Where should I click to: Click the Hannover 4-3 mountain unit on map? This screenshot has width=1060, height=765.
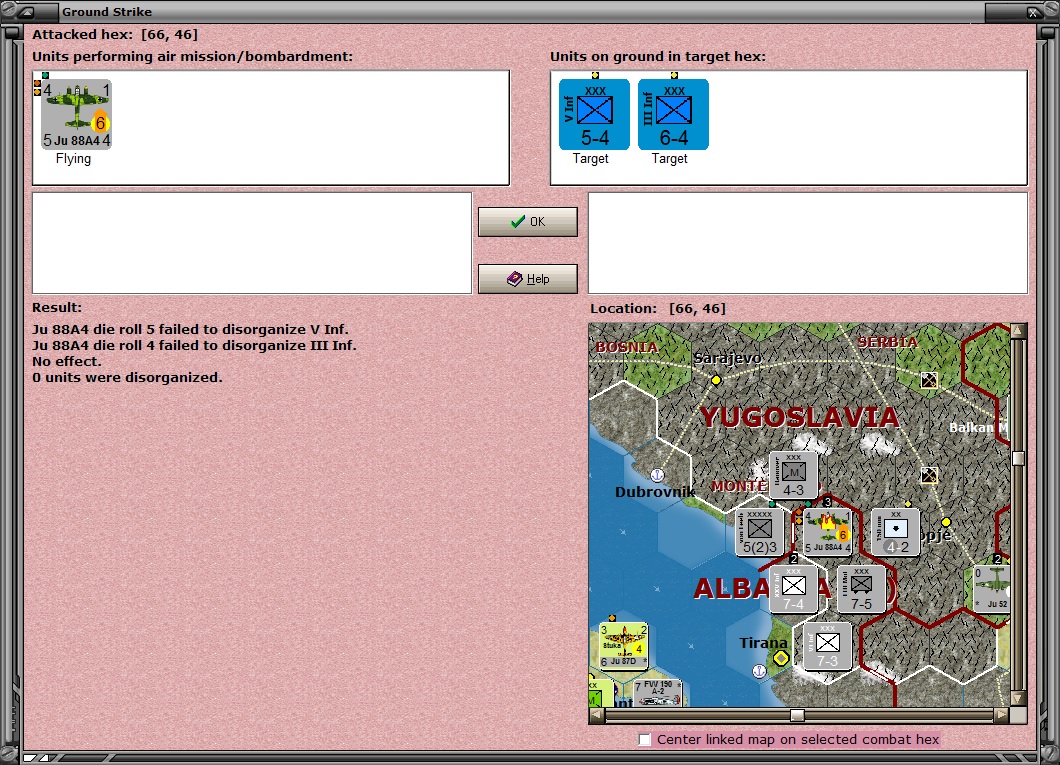click(793, 475)
